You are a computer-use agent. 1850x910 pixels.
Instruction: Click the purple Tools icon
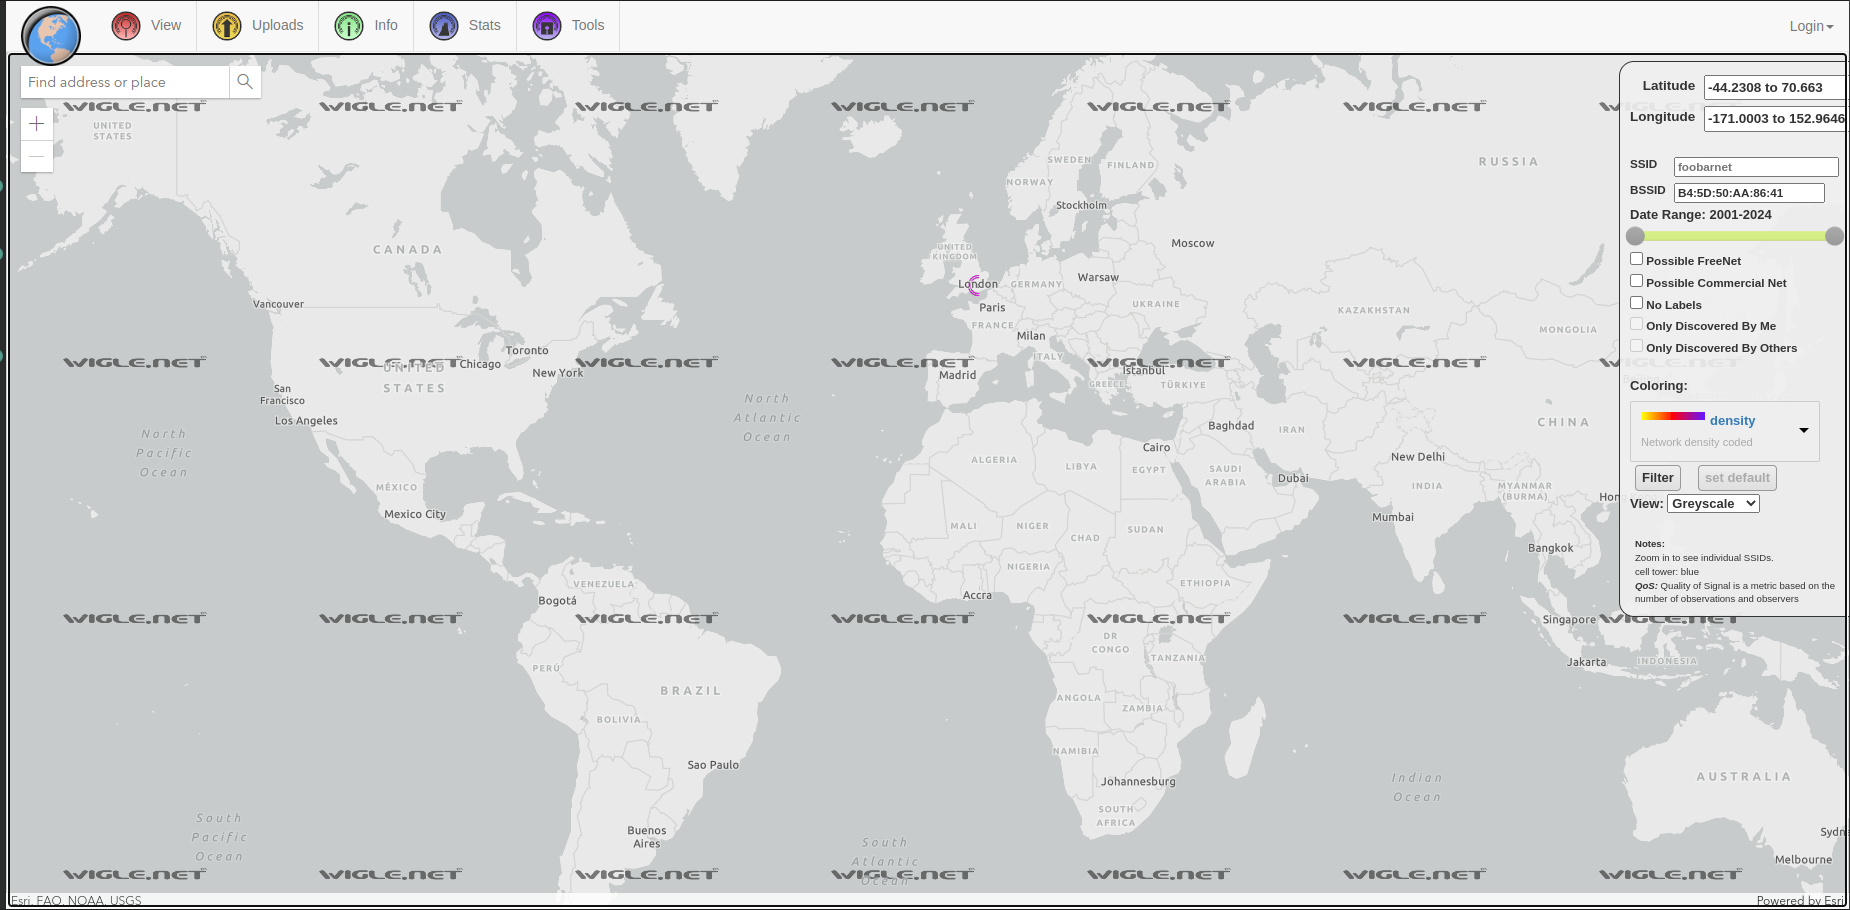click(x=547, y=26)
